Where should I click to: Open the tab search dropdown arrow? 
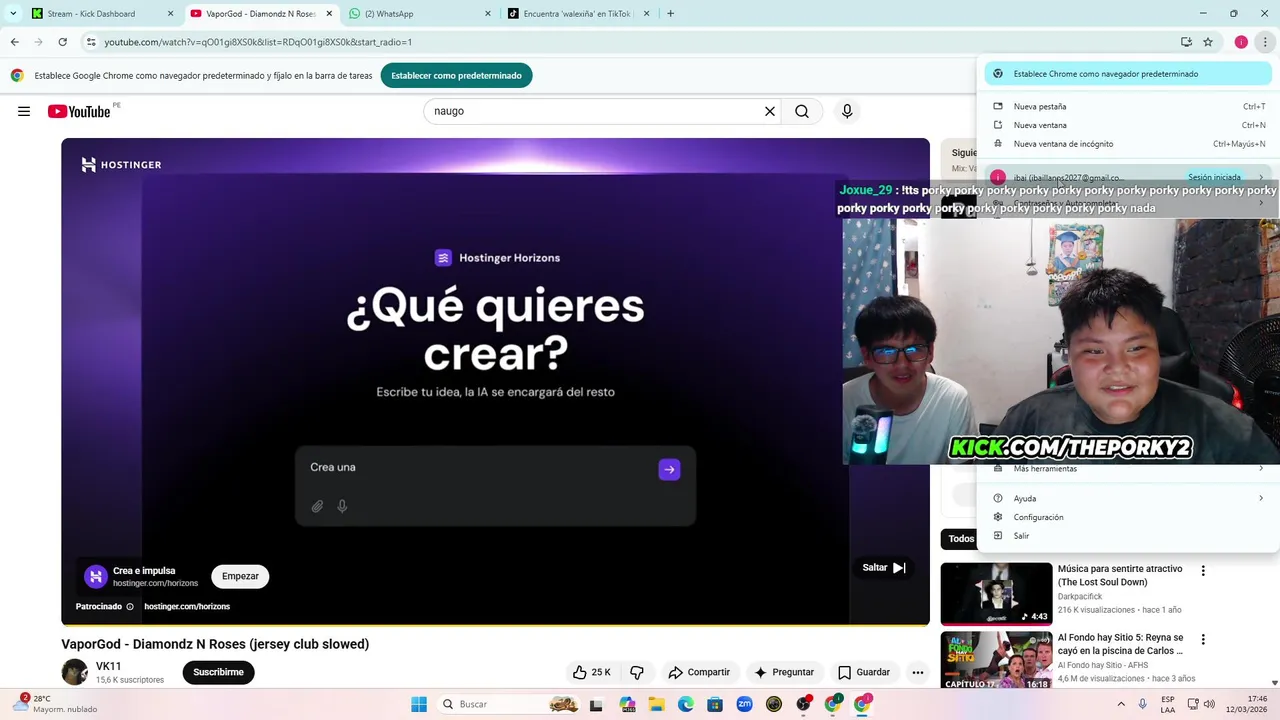(13, 13)
